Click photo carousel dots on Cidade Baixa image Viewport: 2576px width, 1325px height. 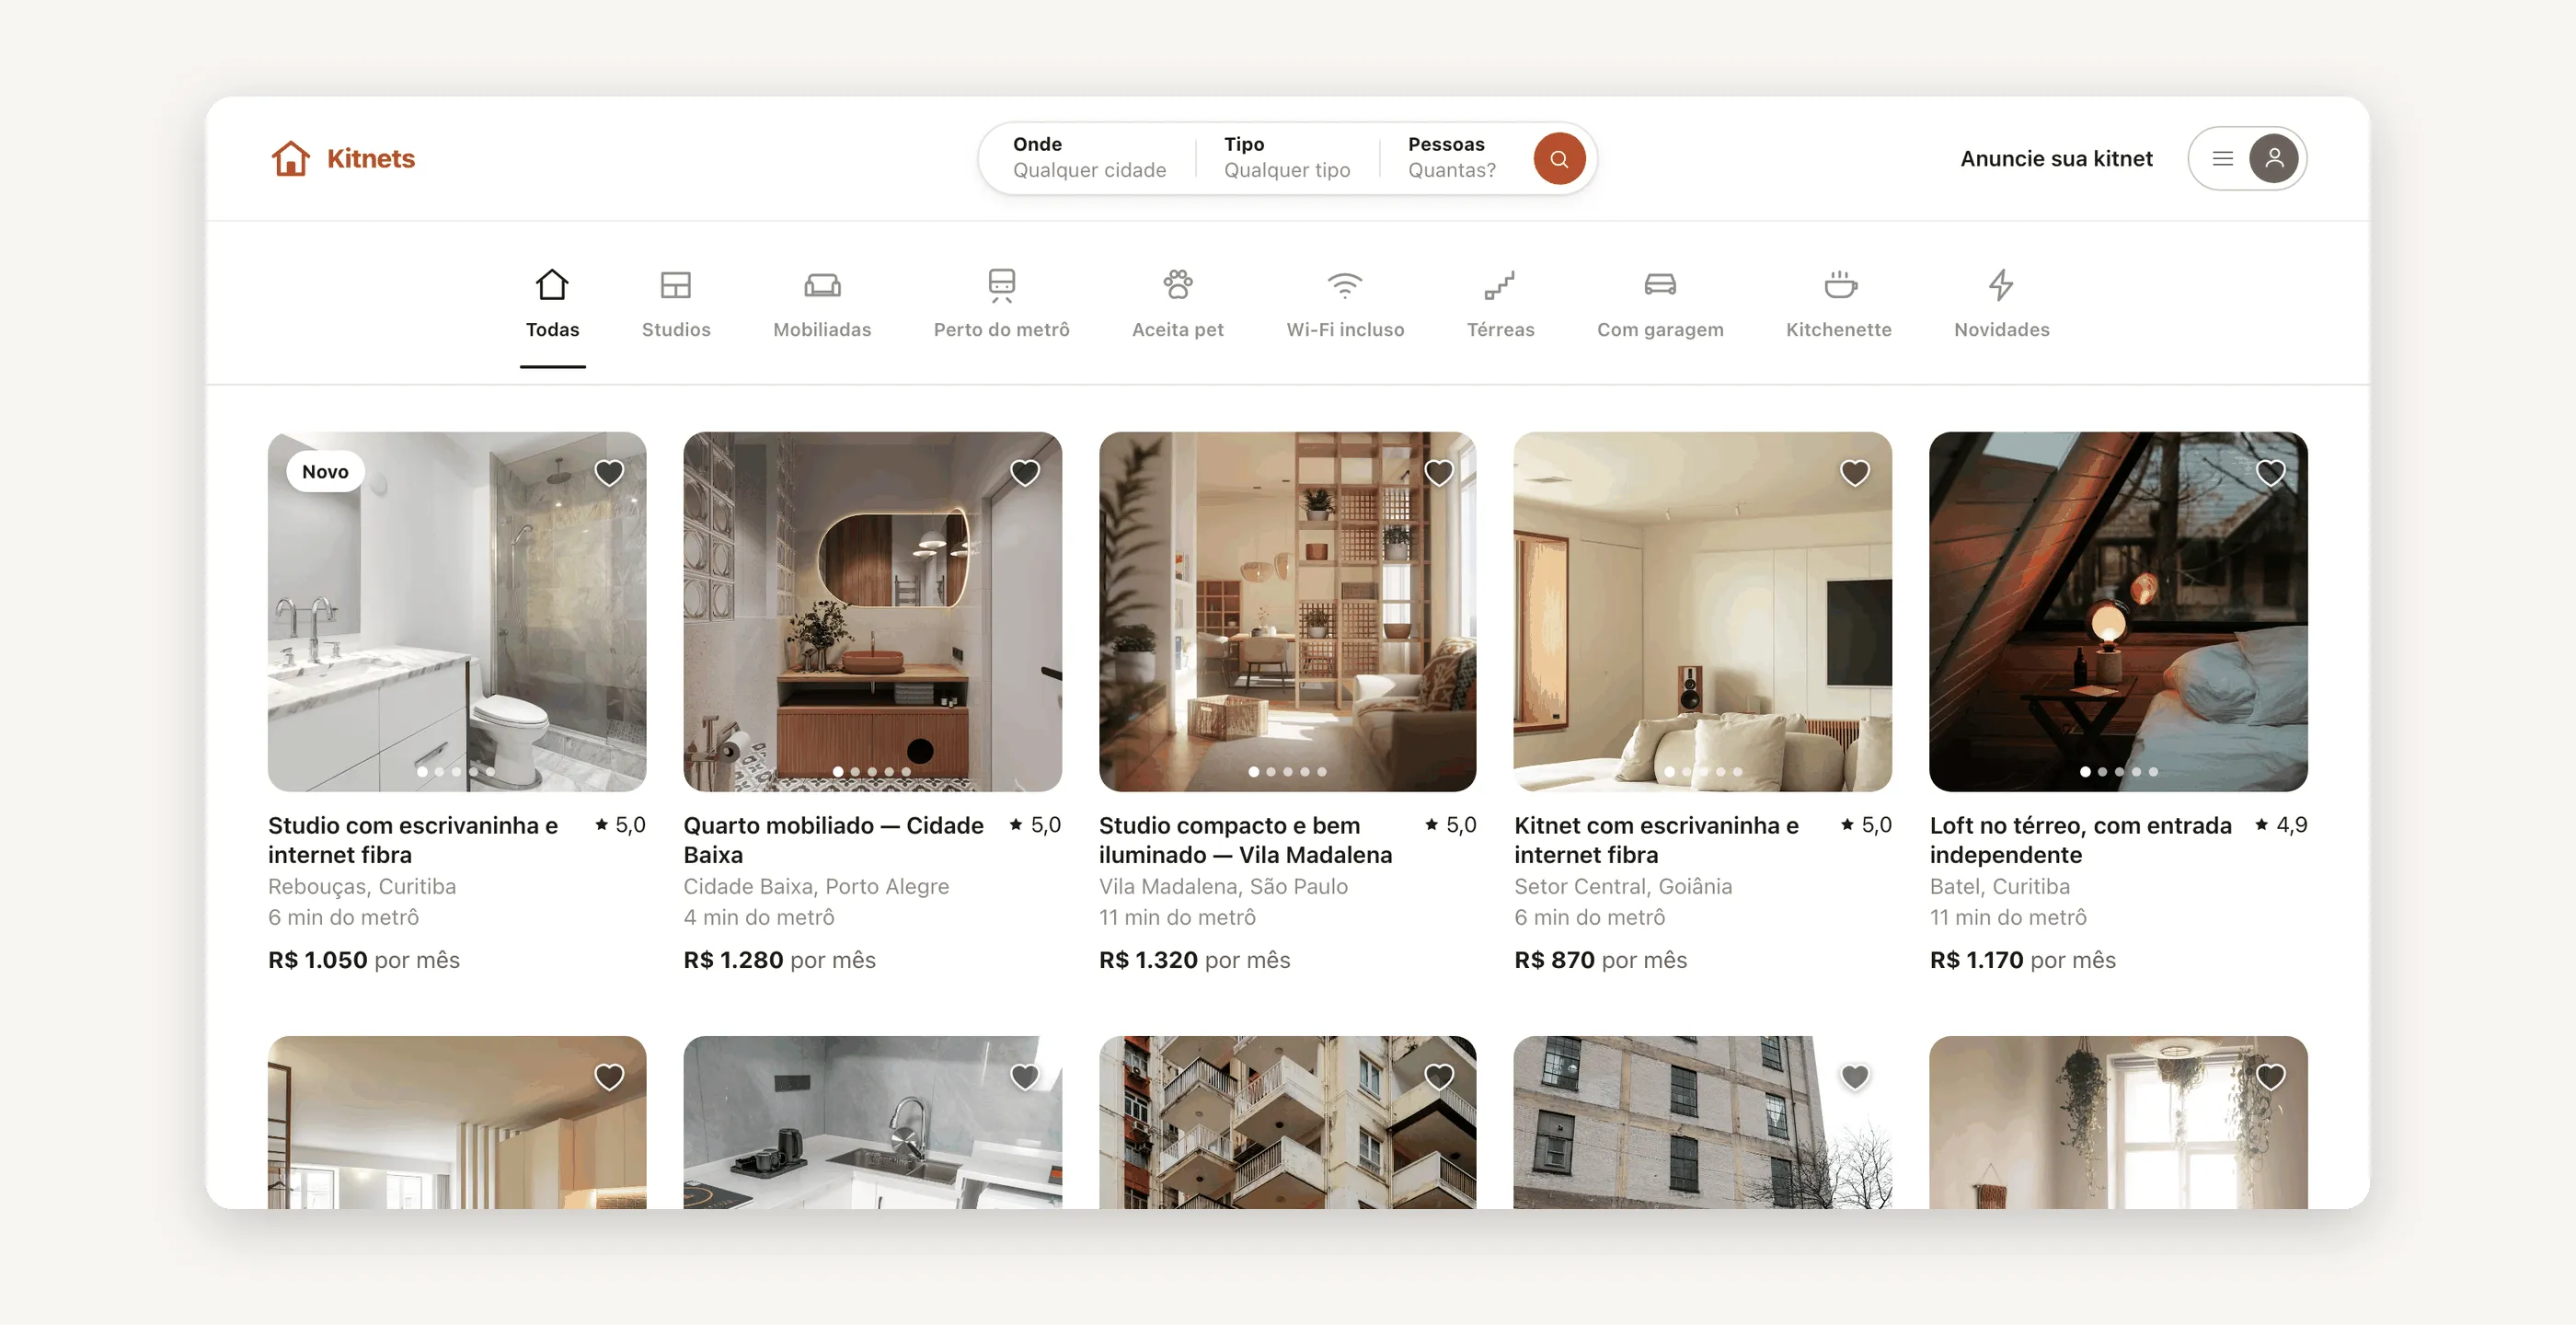point(872,771)
